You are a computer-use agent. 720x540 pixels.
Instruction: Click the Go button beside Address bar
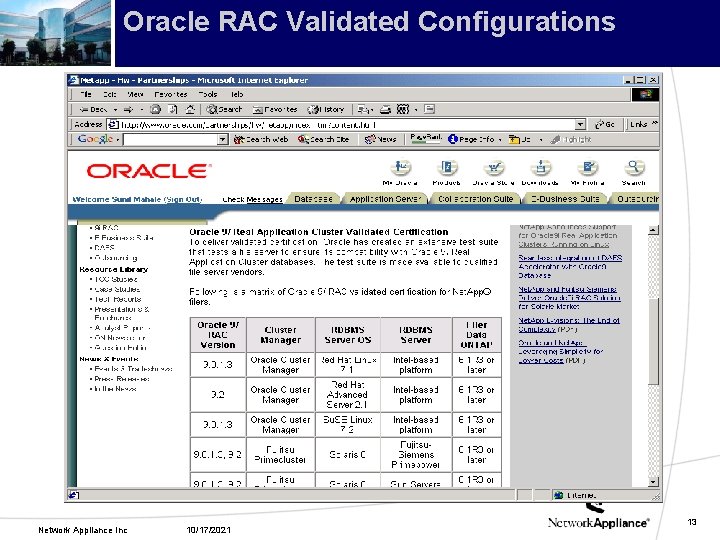(604, 124)
